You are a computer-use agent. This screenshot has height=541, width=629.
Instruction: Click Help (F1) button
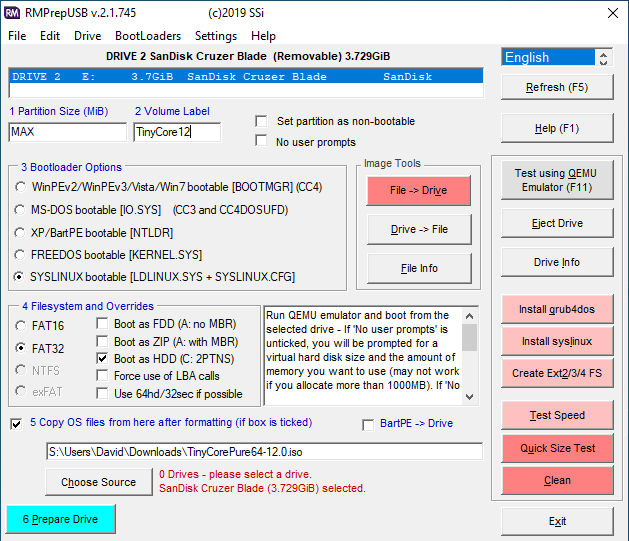[x=557, y=128]
